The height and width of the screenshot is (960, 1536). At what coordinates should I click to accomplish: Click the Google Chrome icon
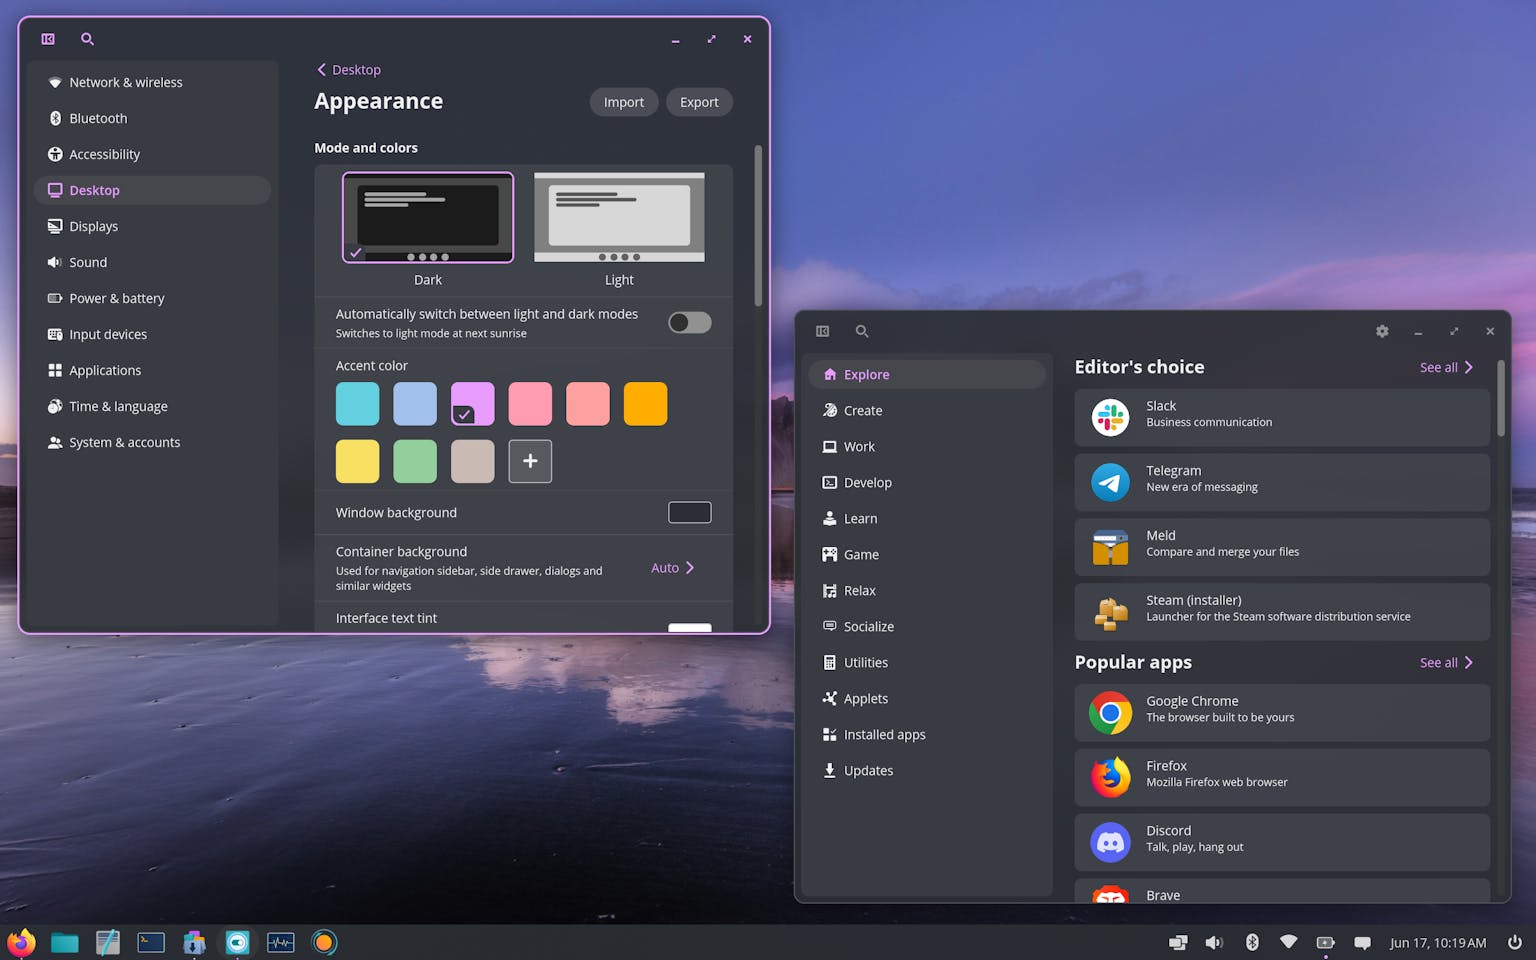click(1110, 713)
